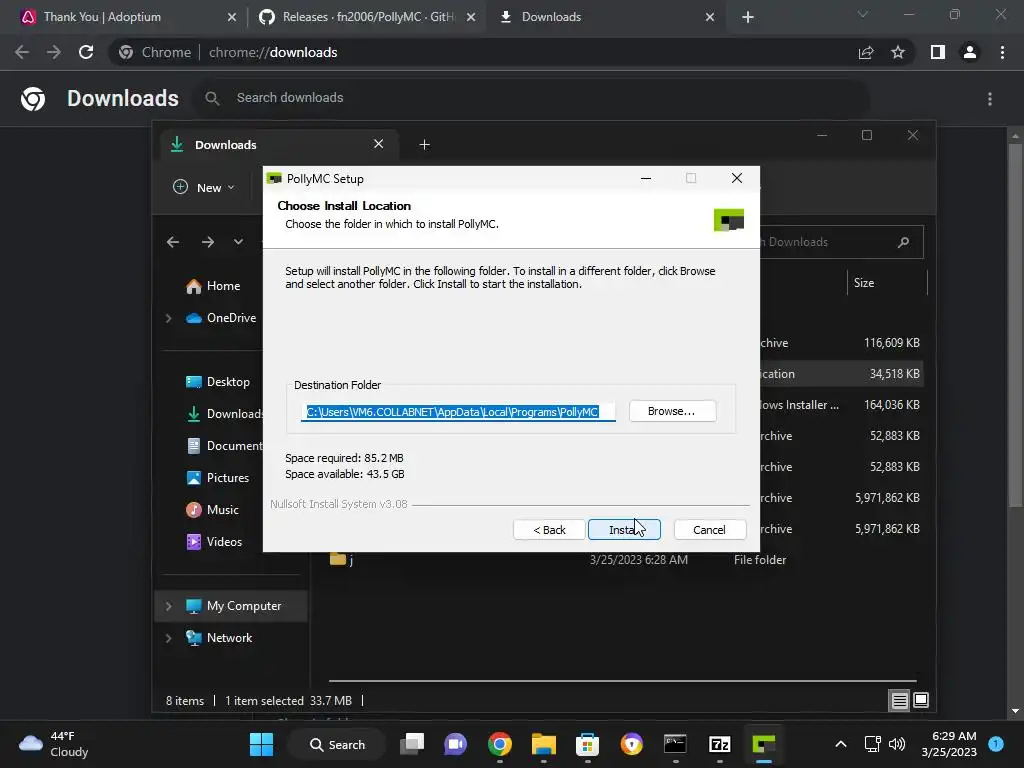
Task: Open the weather widget showing 44°F
Action: pyautogui.click(x=54, y=744)
